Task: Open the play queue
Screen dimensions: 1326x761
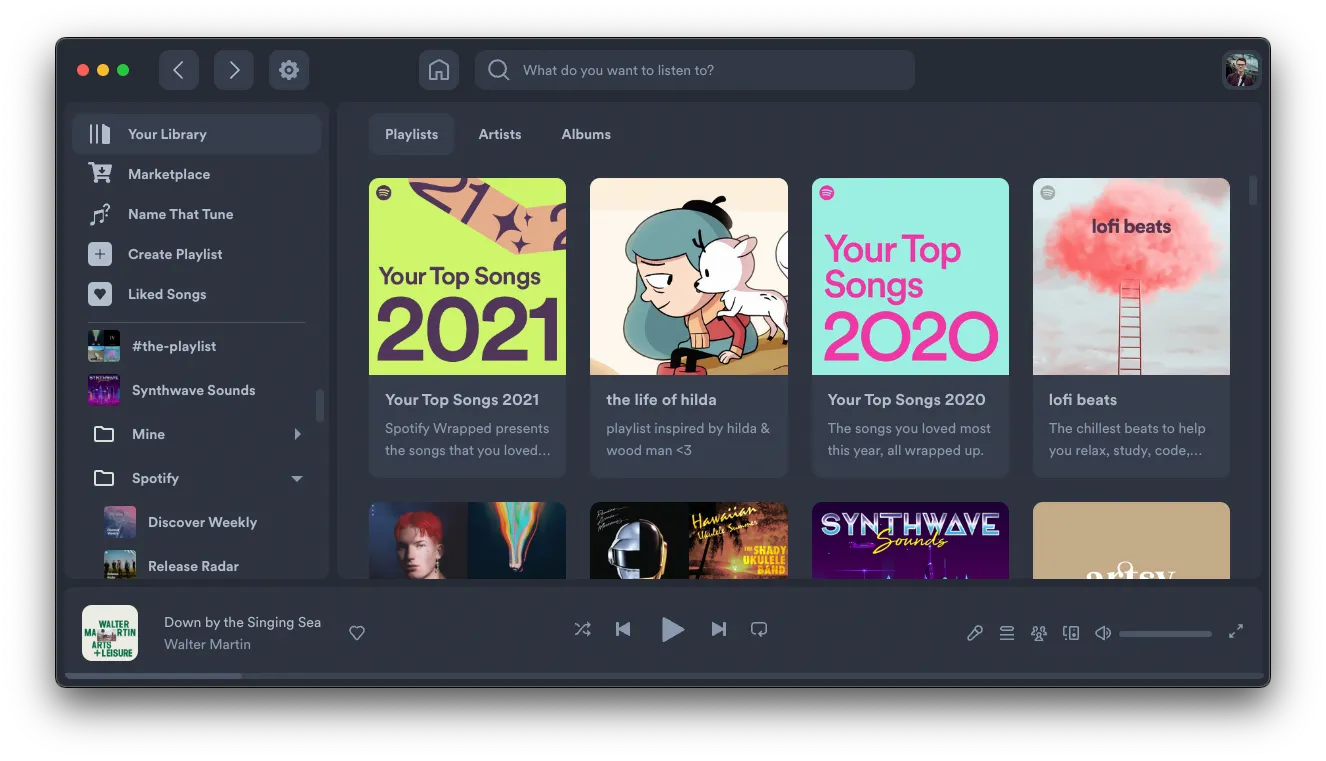Action: [1007, 632]
